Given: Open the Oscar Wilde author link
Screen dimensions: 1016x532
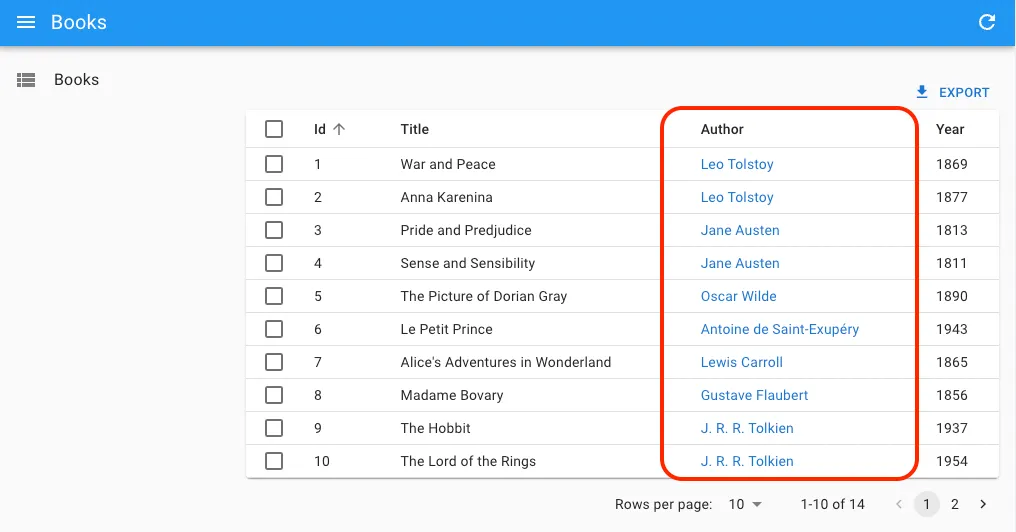Looking at the screenshot, I should (x=738, y=296).
